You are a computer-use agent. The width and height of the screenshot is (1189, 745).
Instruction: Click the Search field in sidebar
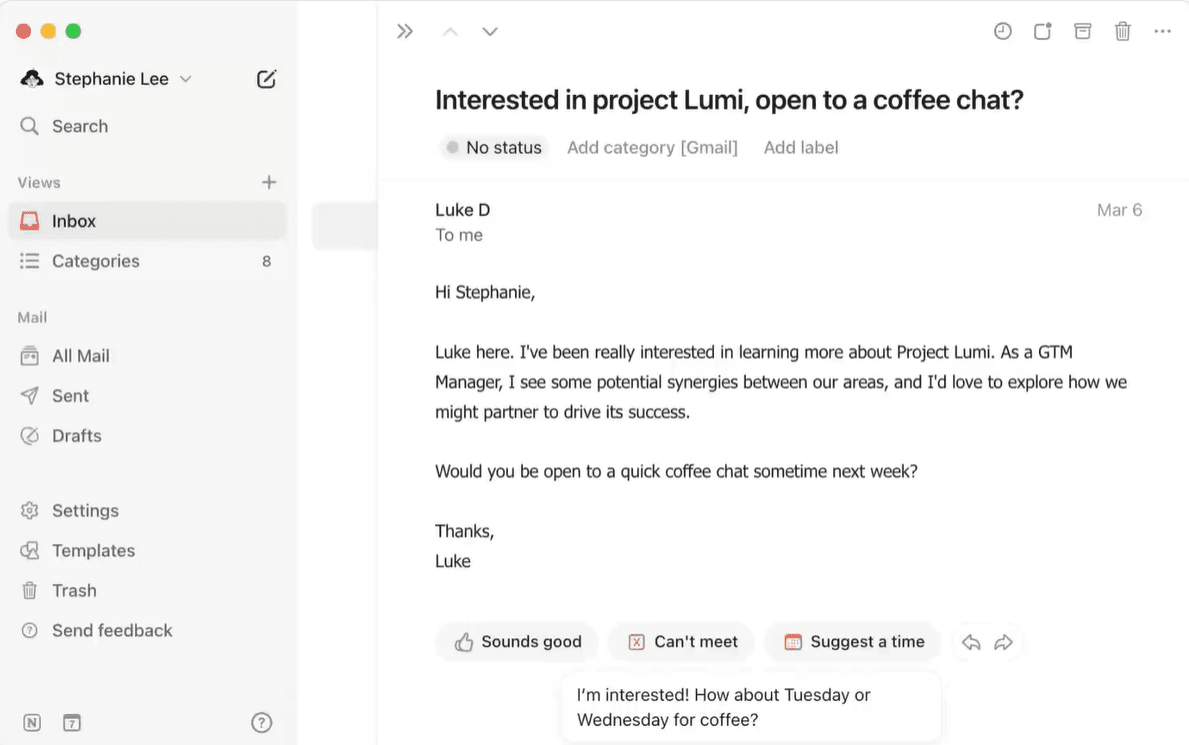80,126
